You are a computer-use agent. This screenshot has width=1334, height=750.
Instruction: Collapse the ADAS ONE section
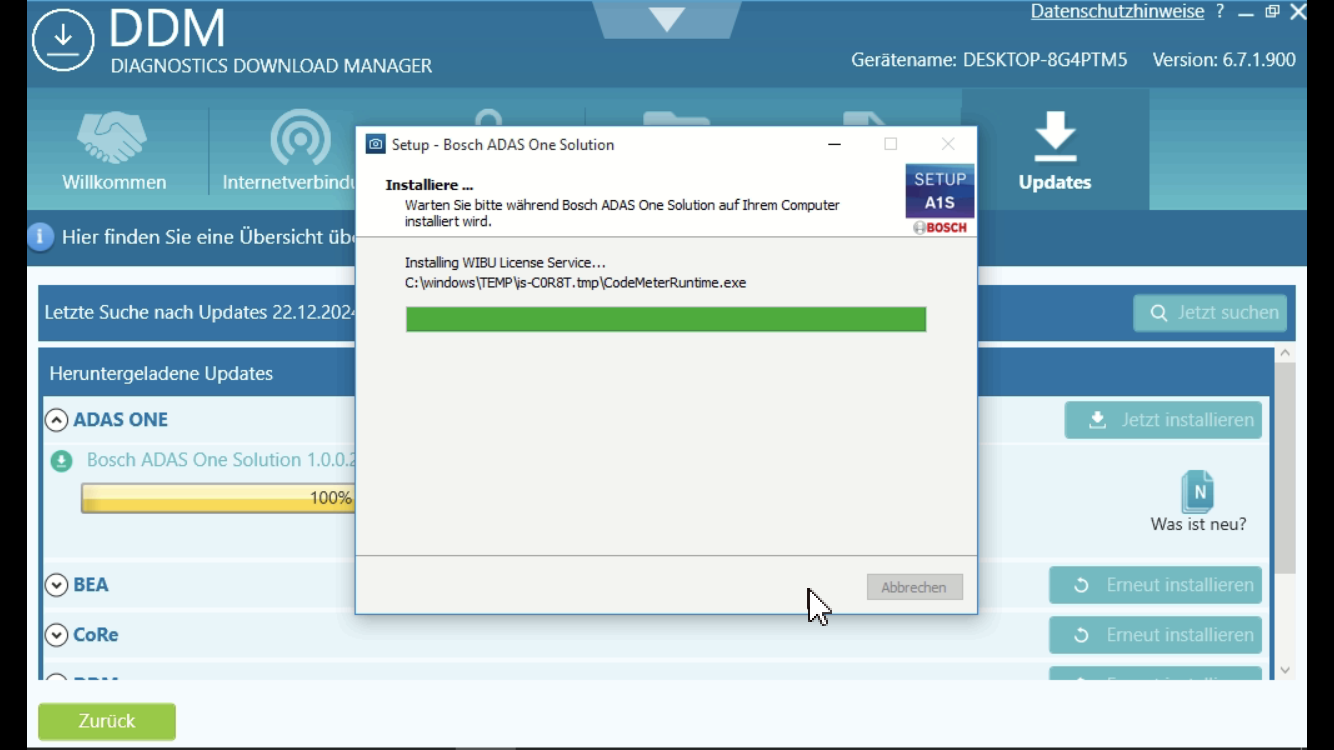click(57, 420)
